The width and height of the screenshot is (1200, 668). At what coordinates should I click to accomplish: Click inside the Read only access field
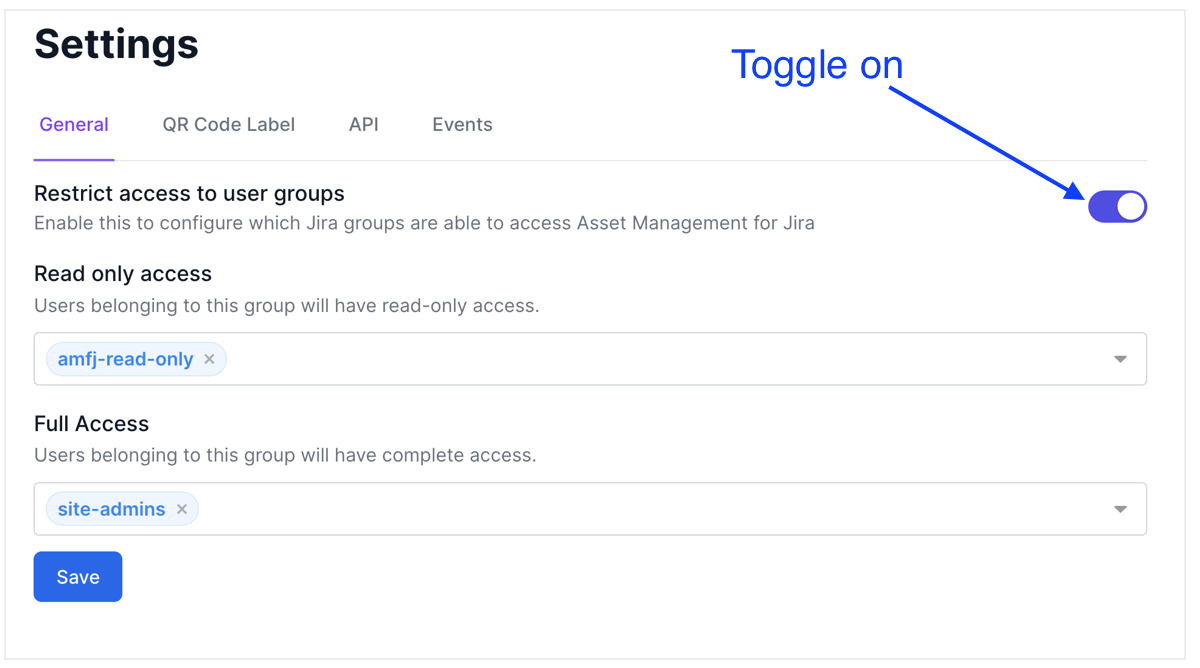[590, 359]
